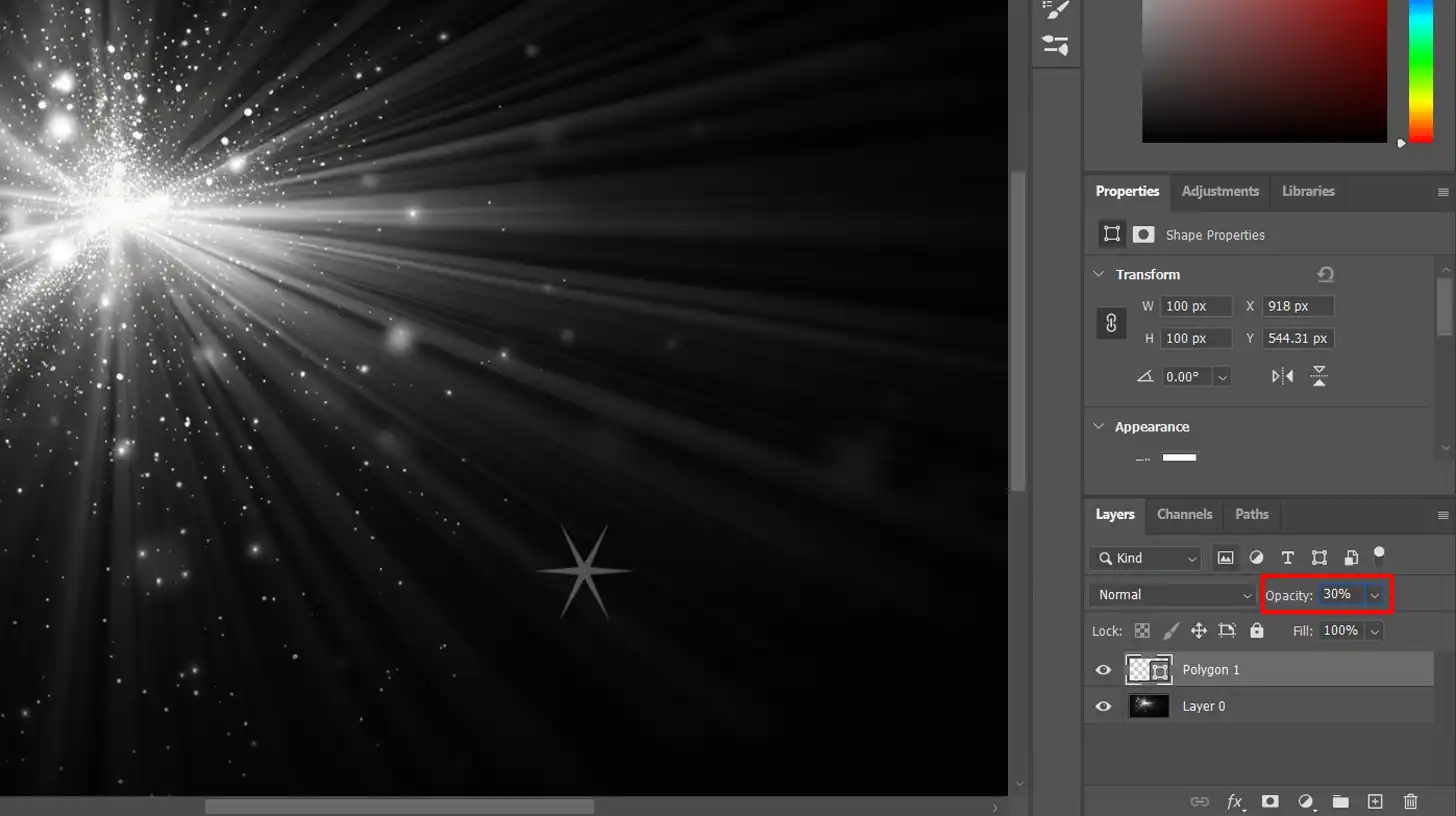
Task: Add a layer mask
Action: pos(1270,801)
